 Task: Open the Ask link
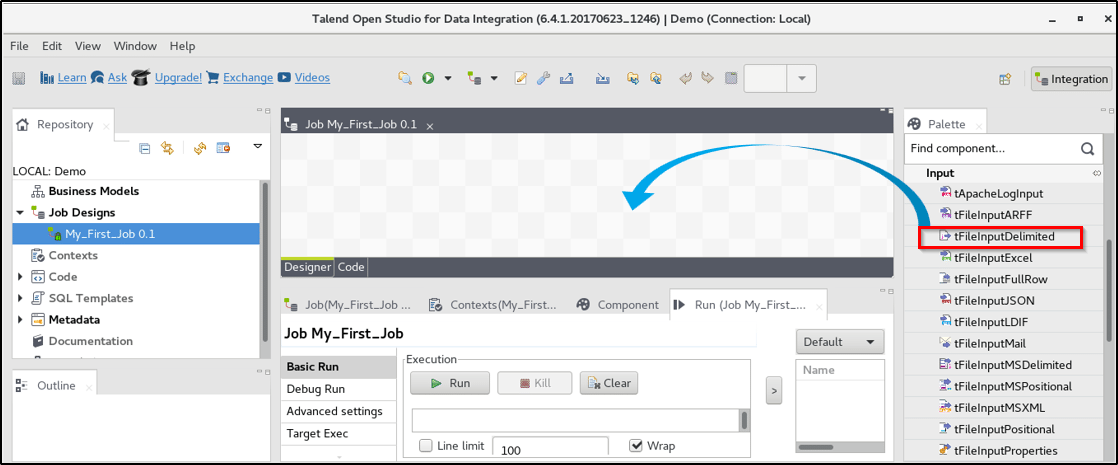[x=118, y=78]
